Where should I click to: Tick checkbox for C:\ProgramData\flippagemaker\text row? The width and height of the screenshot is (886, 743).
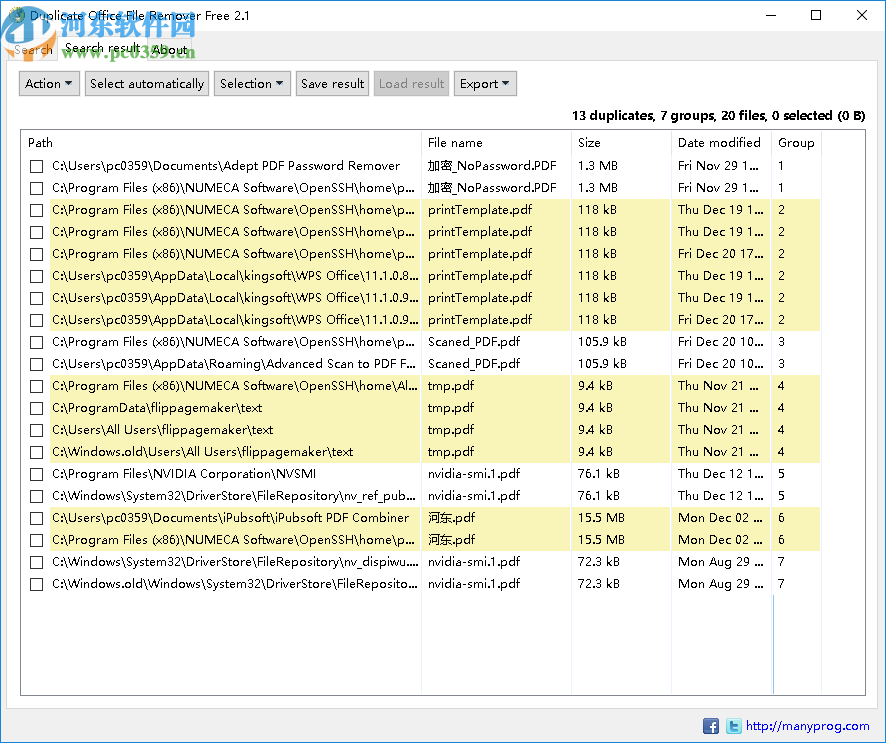click(36, 408)
